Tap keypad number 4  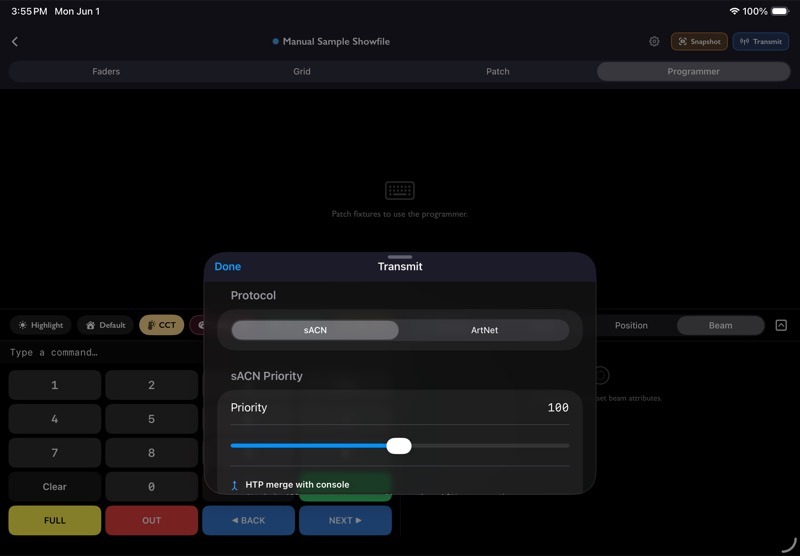[55, 419]
